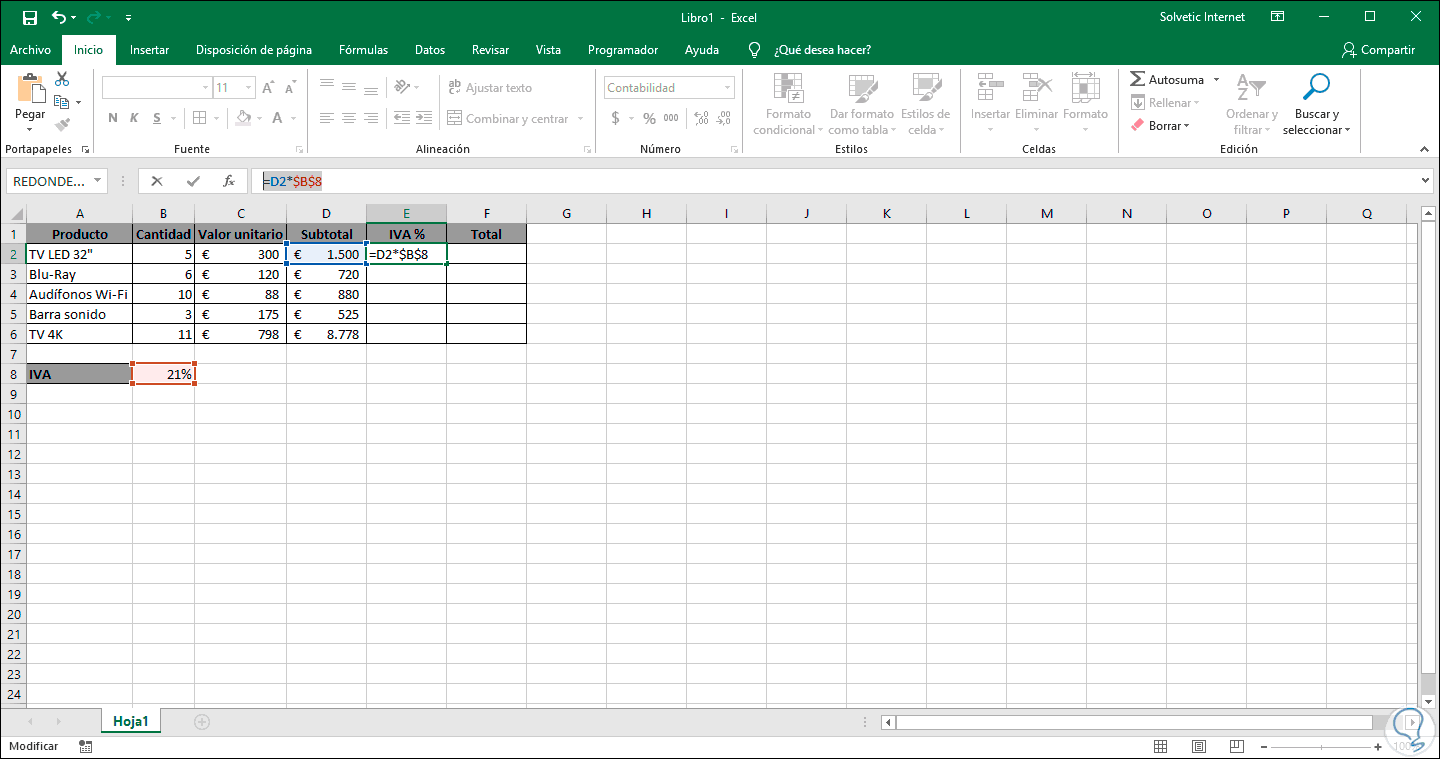1440x759 pixels.
Task: Align text to the top
Action: click(326, 87)
